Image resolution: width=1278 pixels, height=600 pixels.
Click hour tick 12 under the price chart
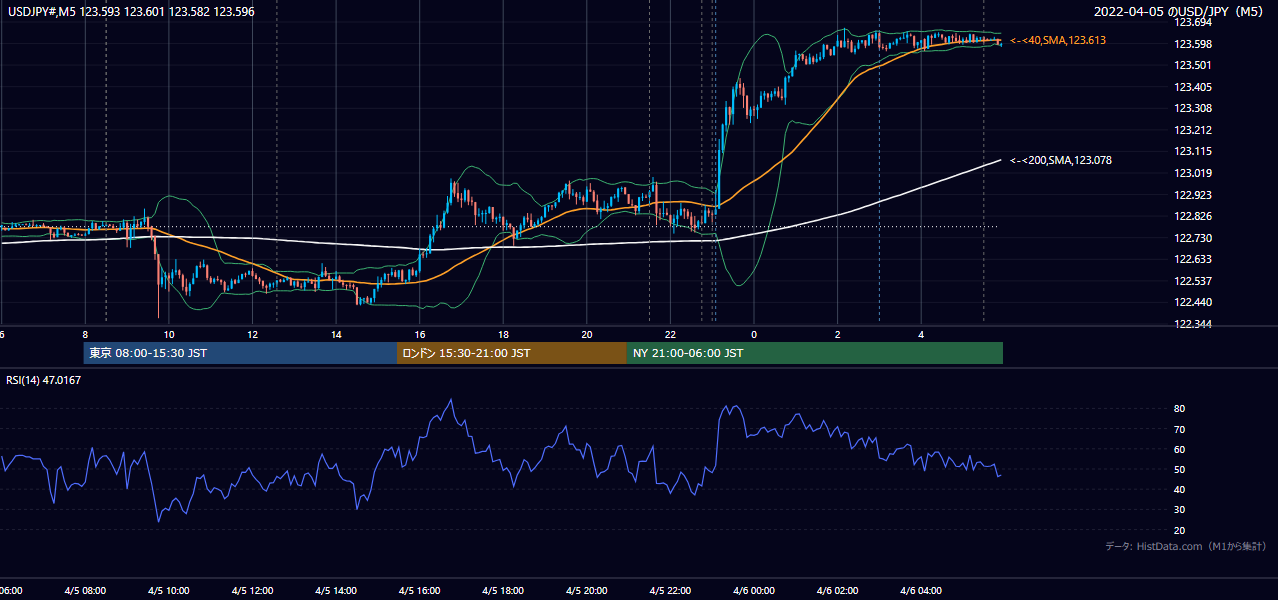coord(253,334)
